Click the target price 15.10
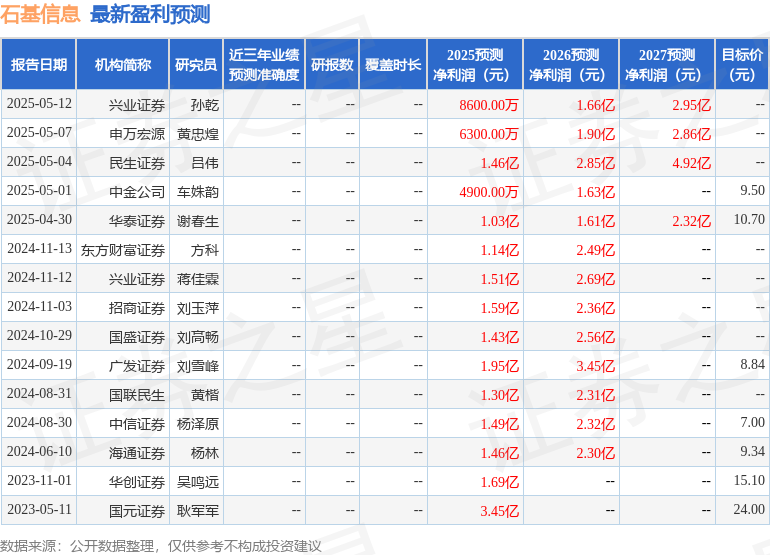Image resolution: width=770 pixels, height=555 pixels. pos(749,480)
